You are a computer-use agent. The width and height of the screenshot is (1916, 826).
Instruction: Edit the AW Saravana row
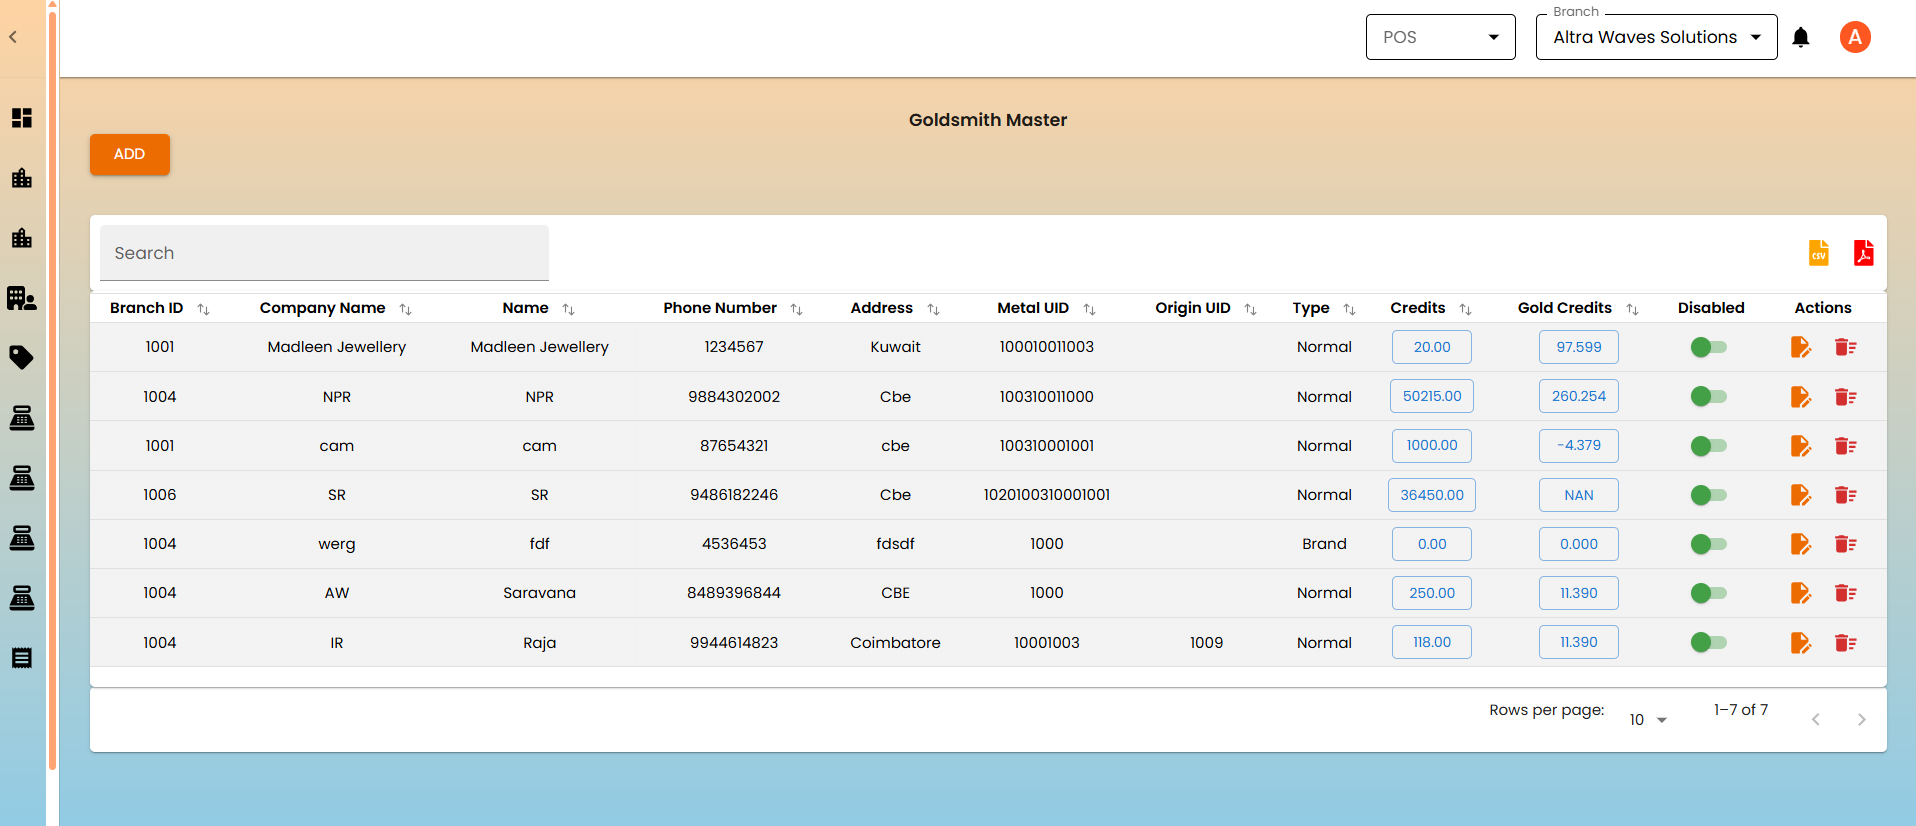[x=1800, y=593]
